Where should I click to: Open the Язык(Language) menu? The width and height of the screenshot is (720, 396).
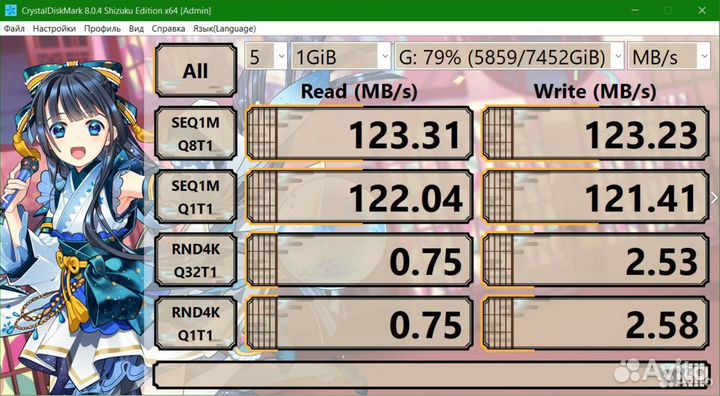225,28
